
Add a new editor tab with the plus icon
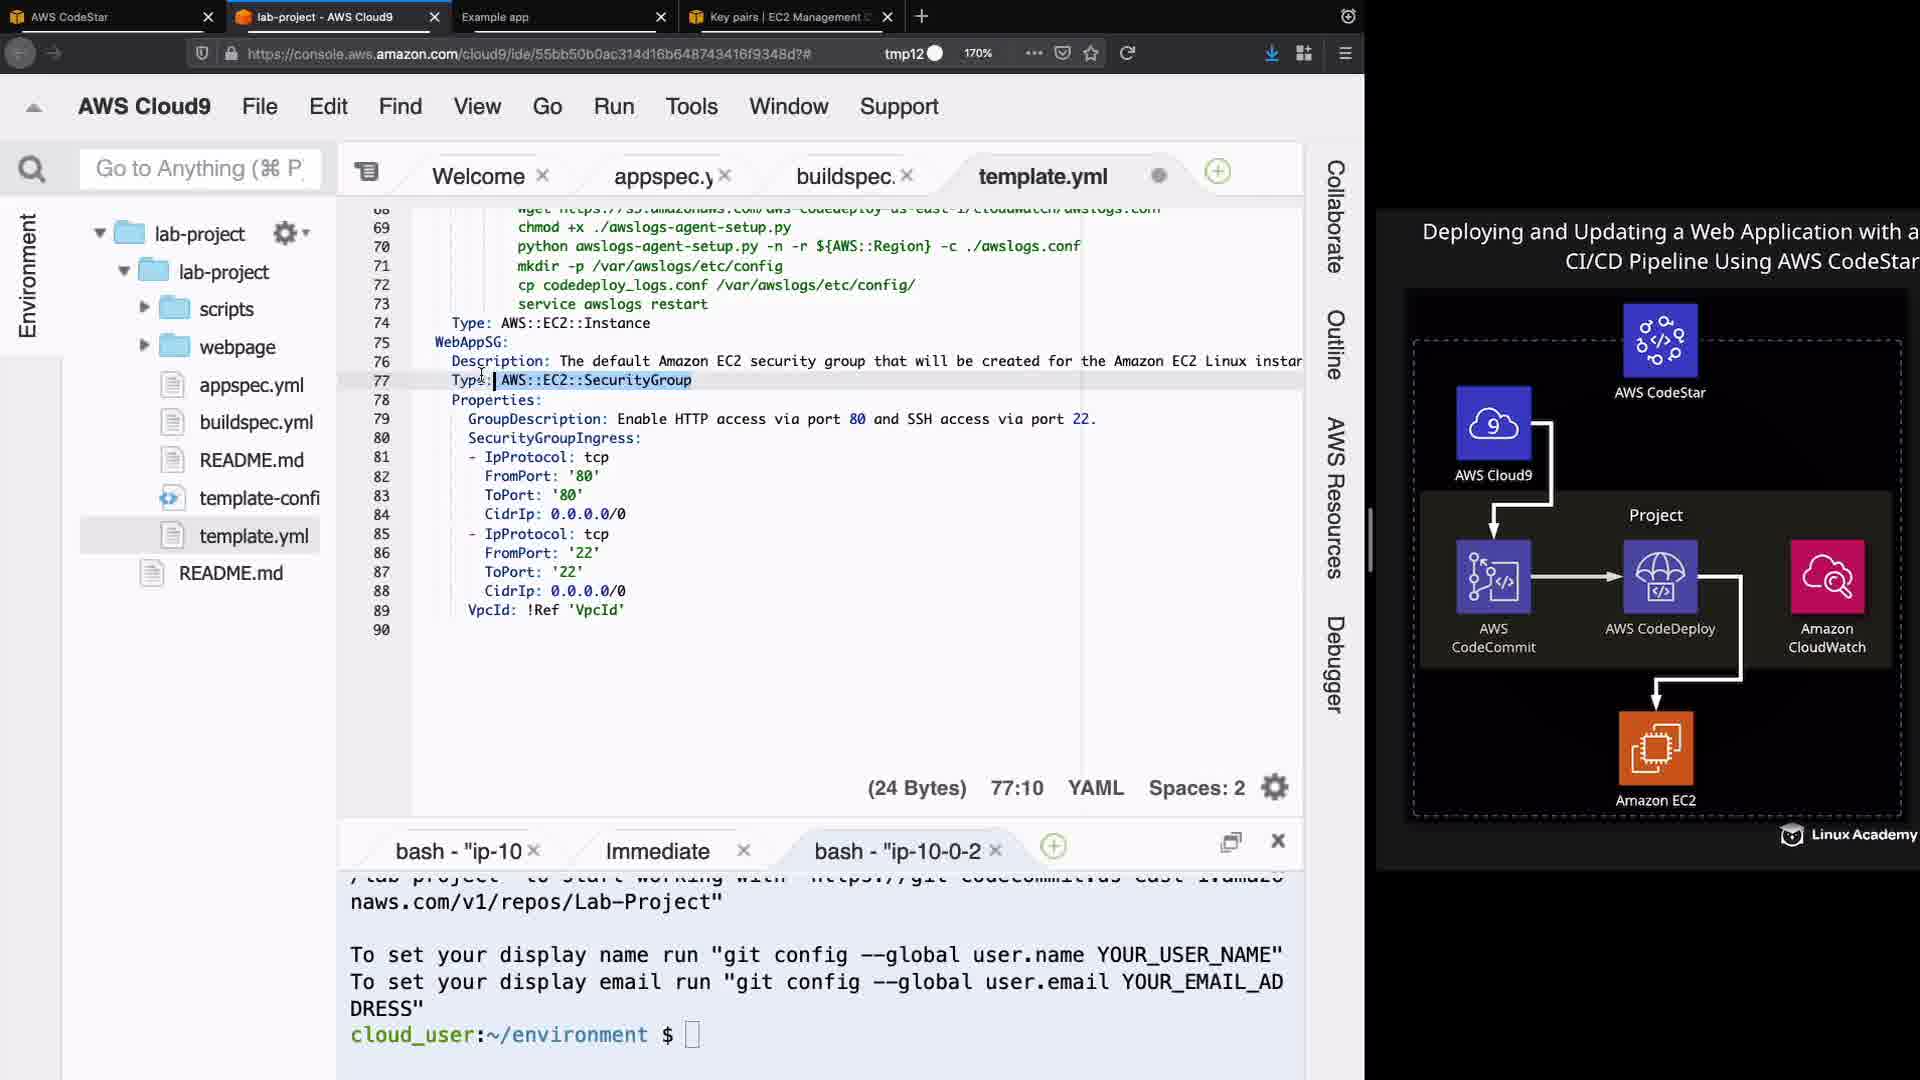coord(1217,172)
